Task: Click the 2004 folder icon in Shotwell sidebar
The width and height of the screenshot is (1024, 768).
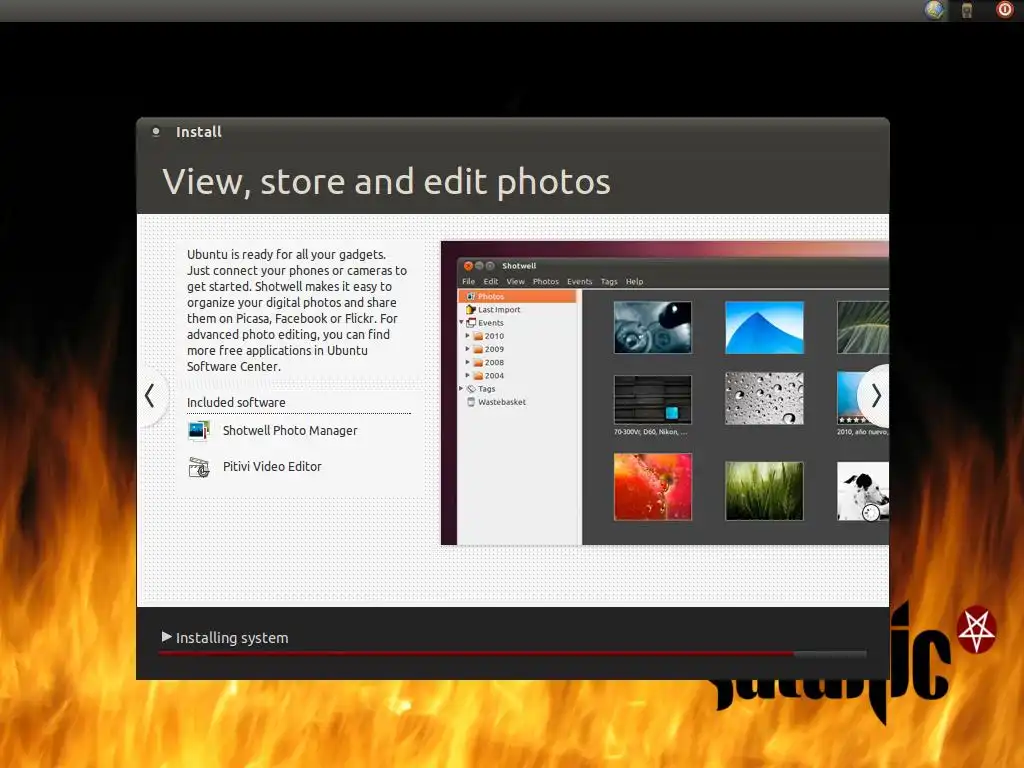Action: [x=478, y=376]
